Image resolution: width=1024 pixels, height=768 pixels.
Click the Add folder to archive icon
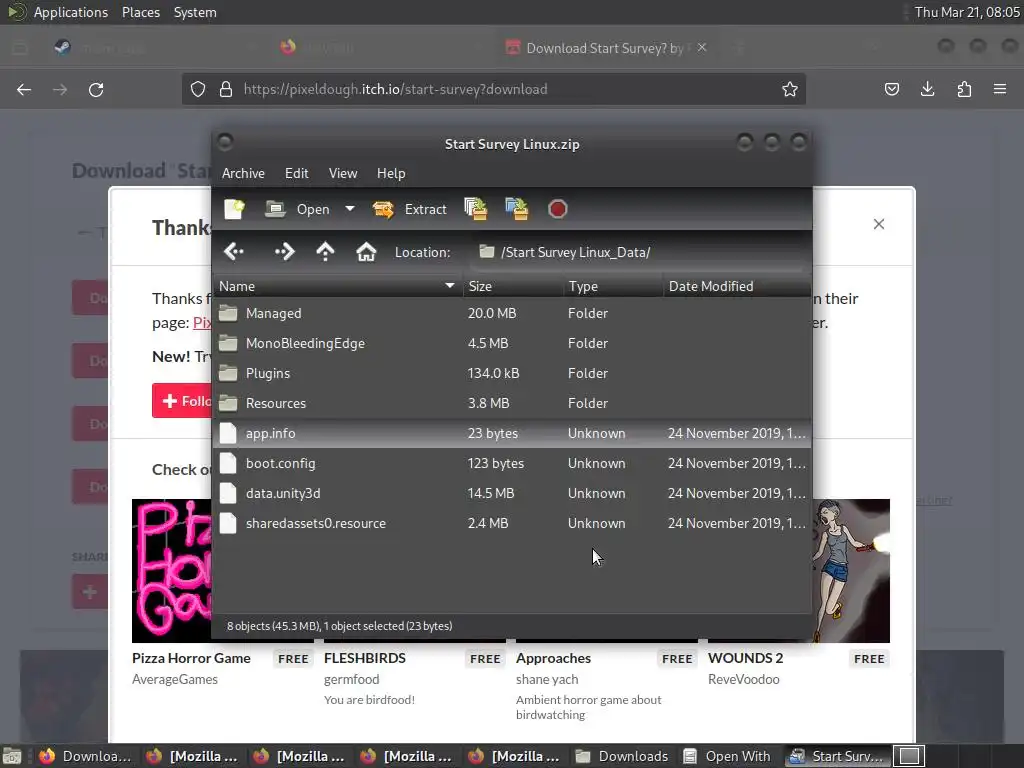[517, 209]
